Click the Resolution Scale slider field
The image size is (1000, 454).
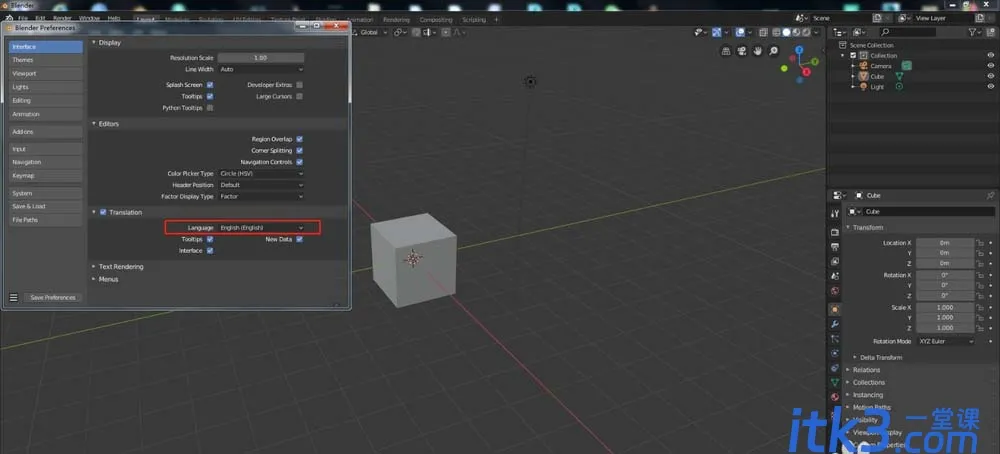[261, 57]
